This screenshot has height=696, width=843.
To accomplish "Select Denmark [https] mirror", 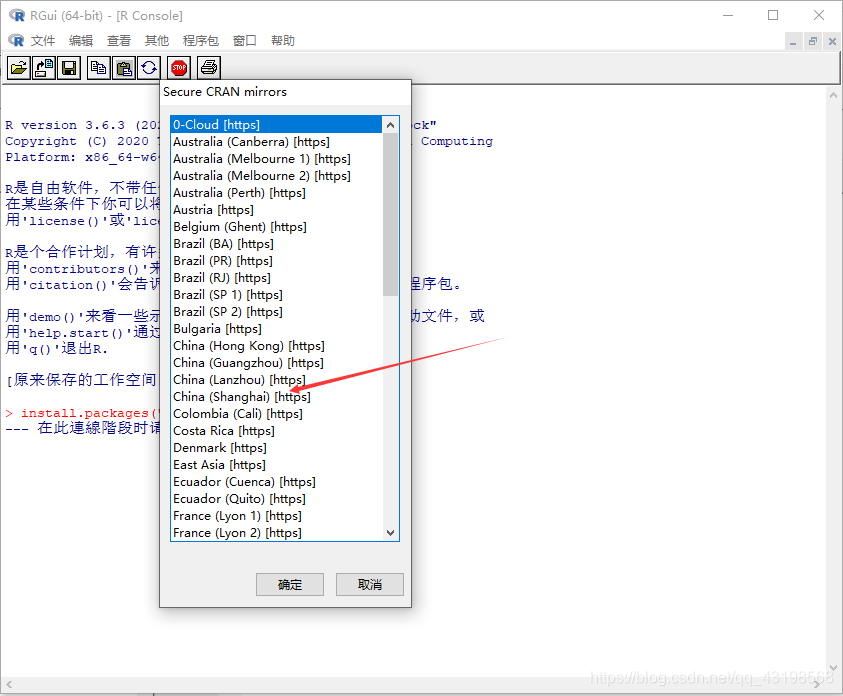I will click(276, 448).
